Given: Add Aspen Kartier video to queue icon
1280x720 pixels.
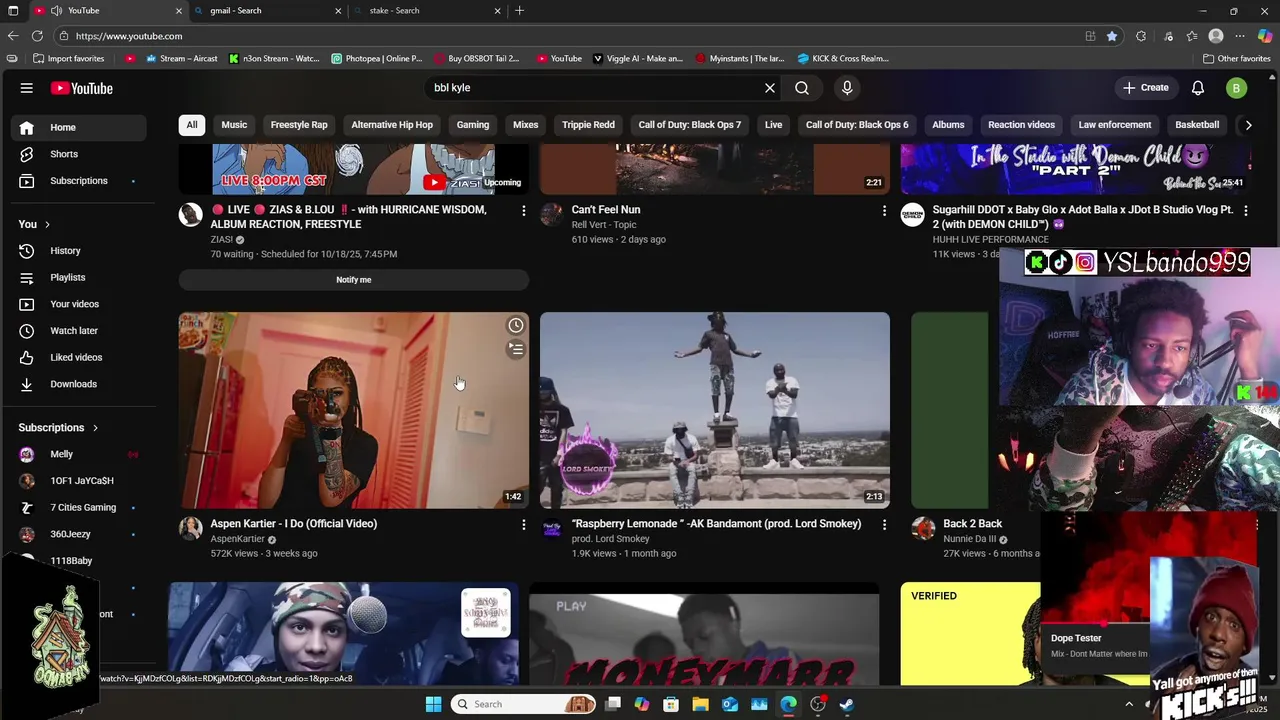Looking at the screenshot, I should 515,349.
